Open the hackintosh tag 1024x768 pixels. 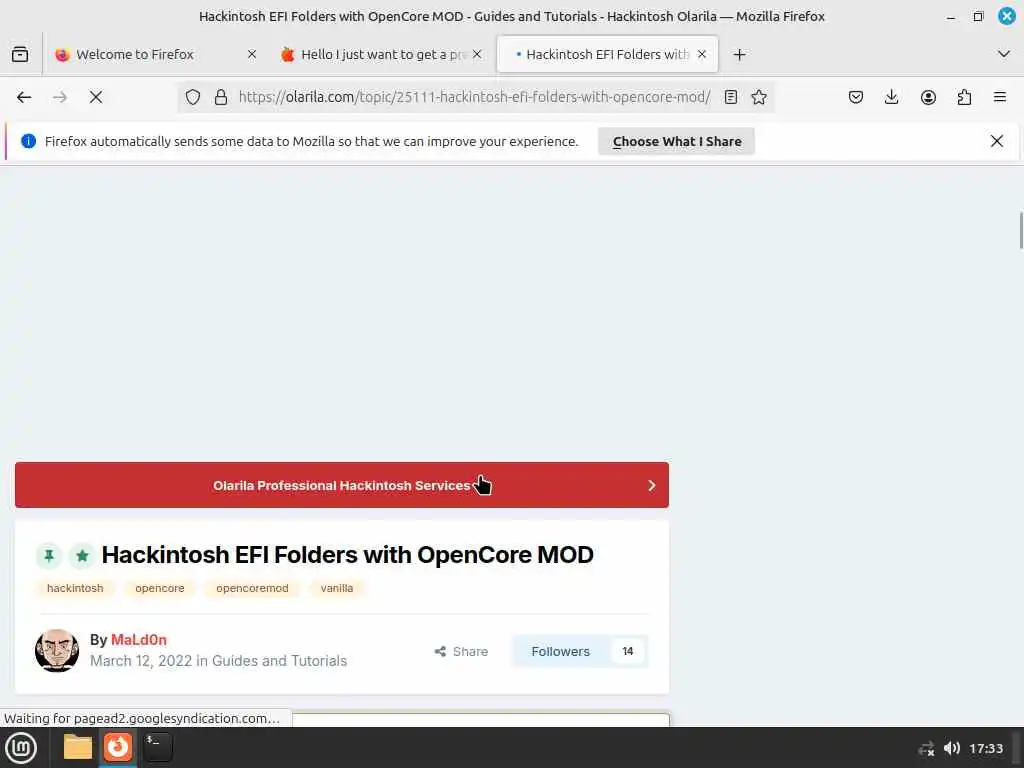75,588
